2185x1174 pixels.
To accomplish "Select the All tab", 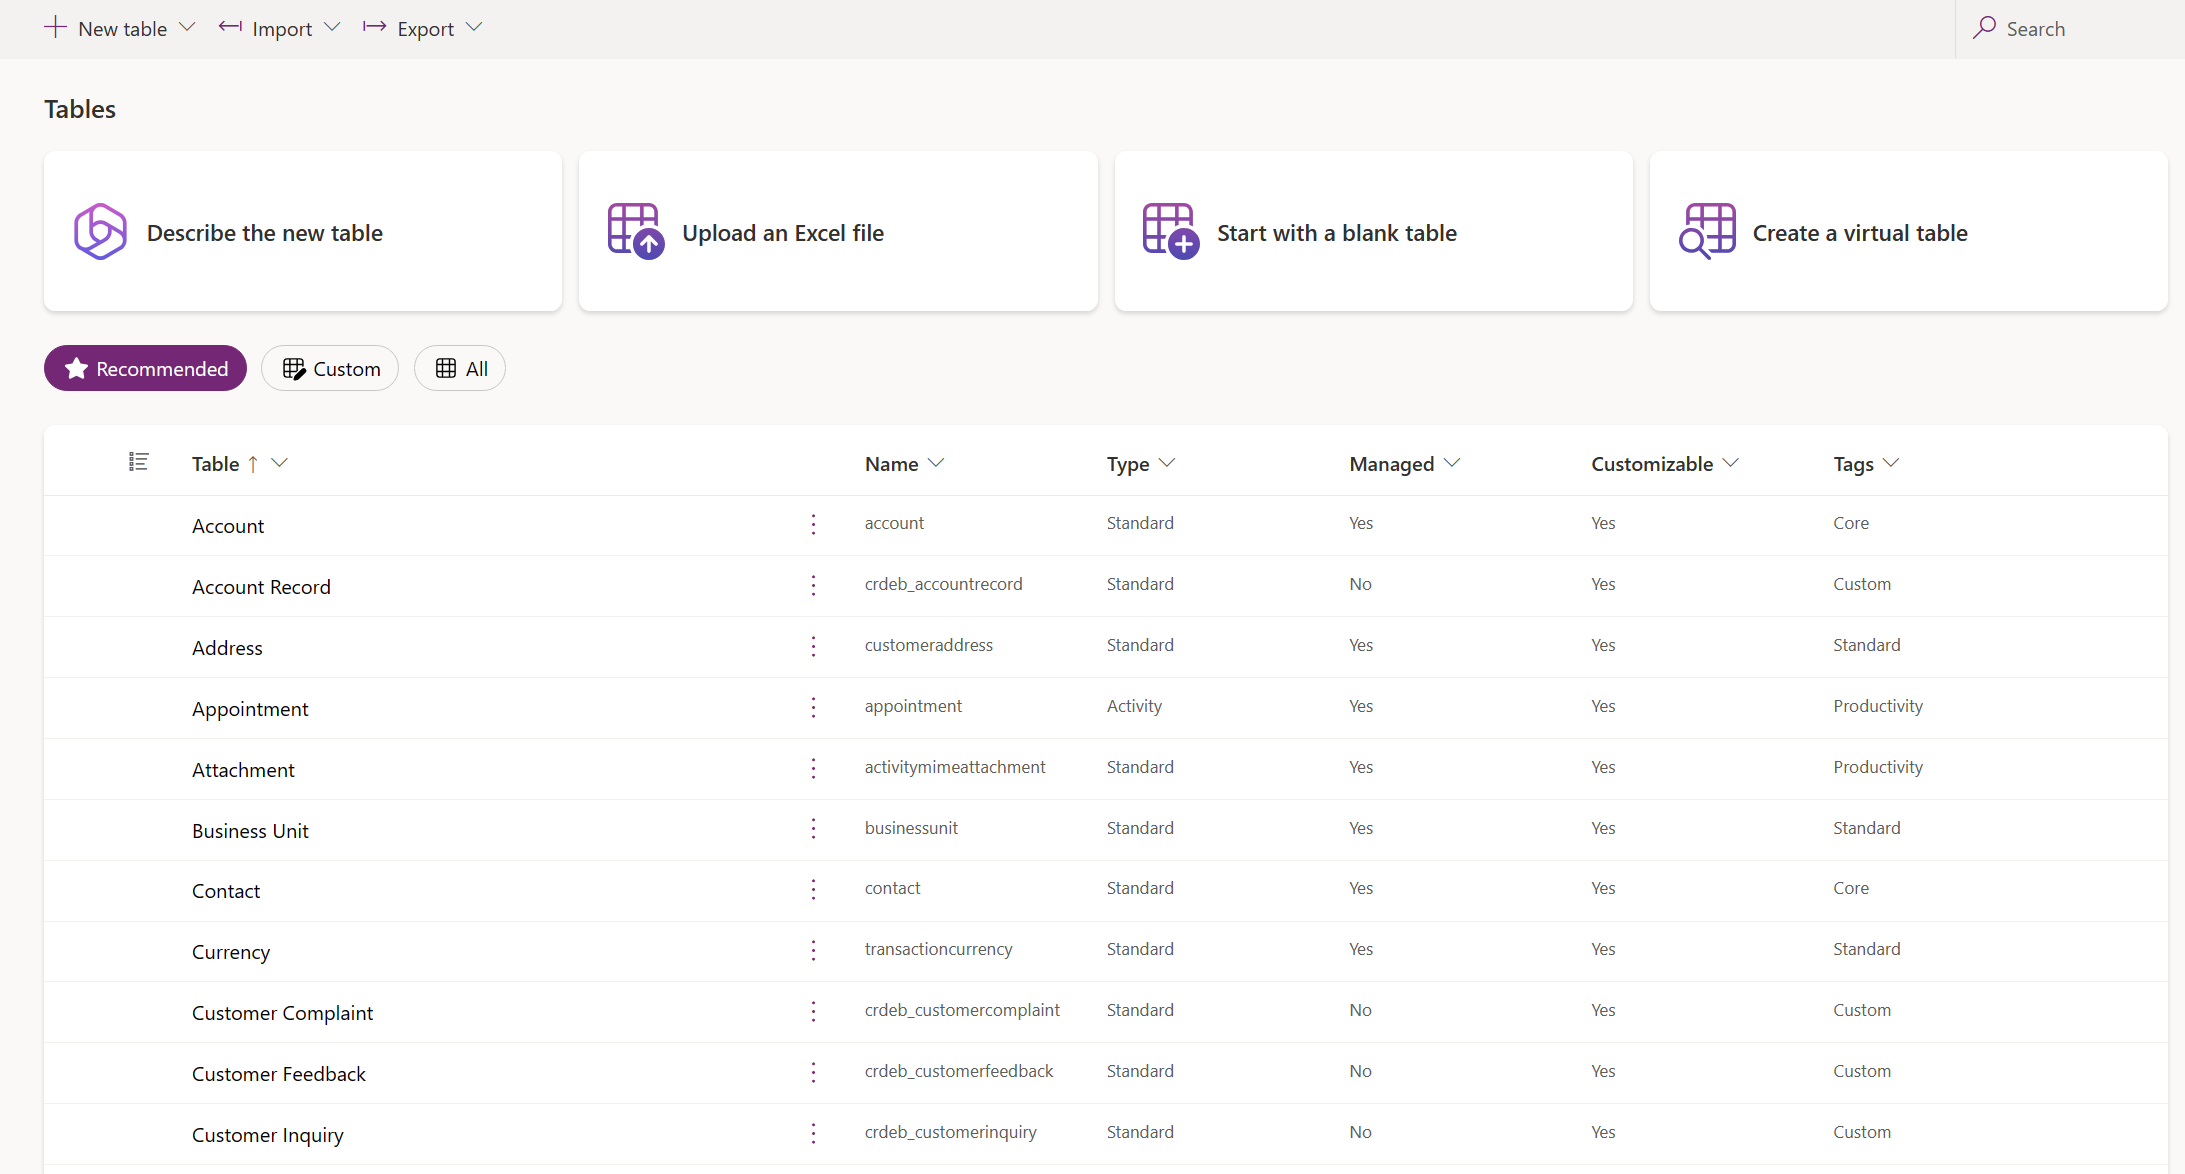I will (x=461, y=367).
